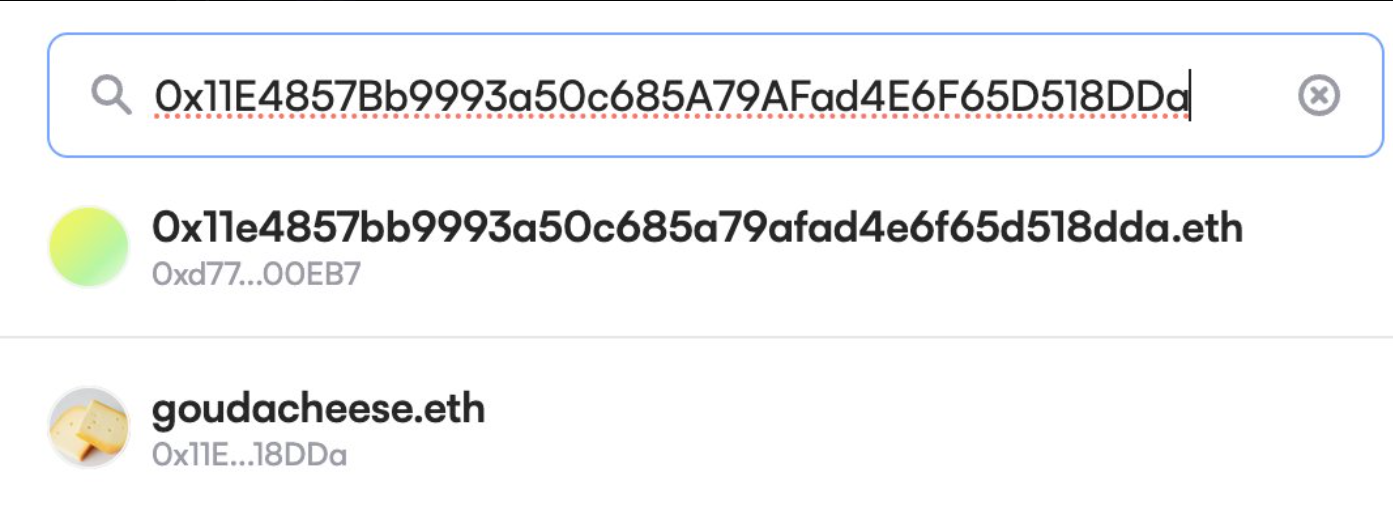Screen dimensions: 1393x508
Task: Select the gouda cheese avatar image
Action: click(x=89, y=427)
